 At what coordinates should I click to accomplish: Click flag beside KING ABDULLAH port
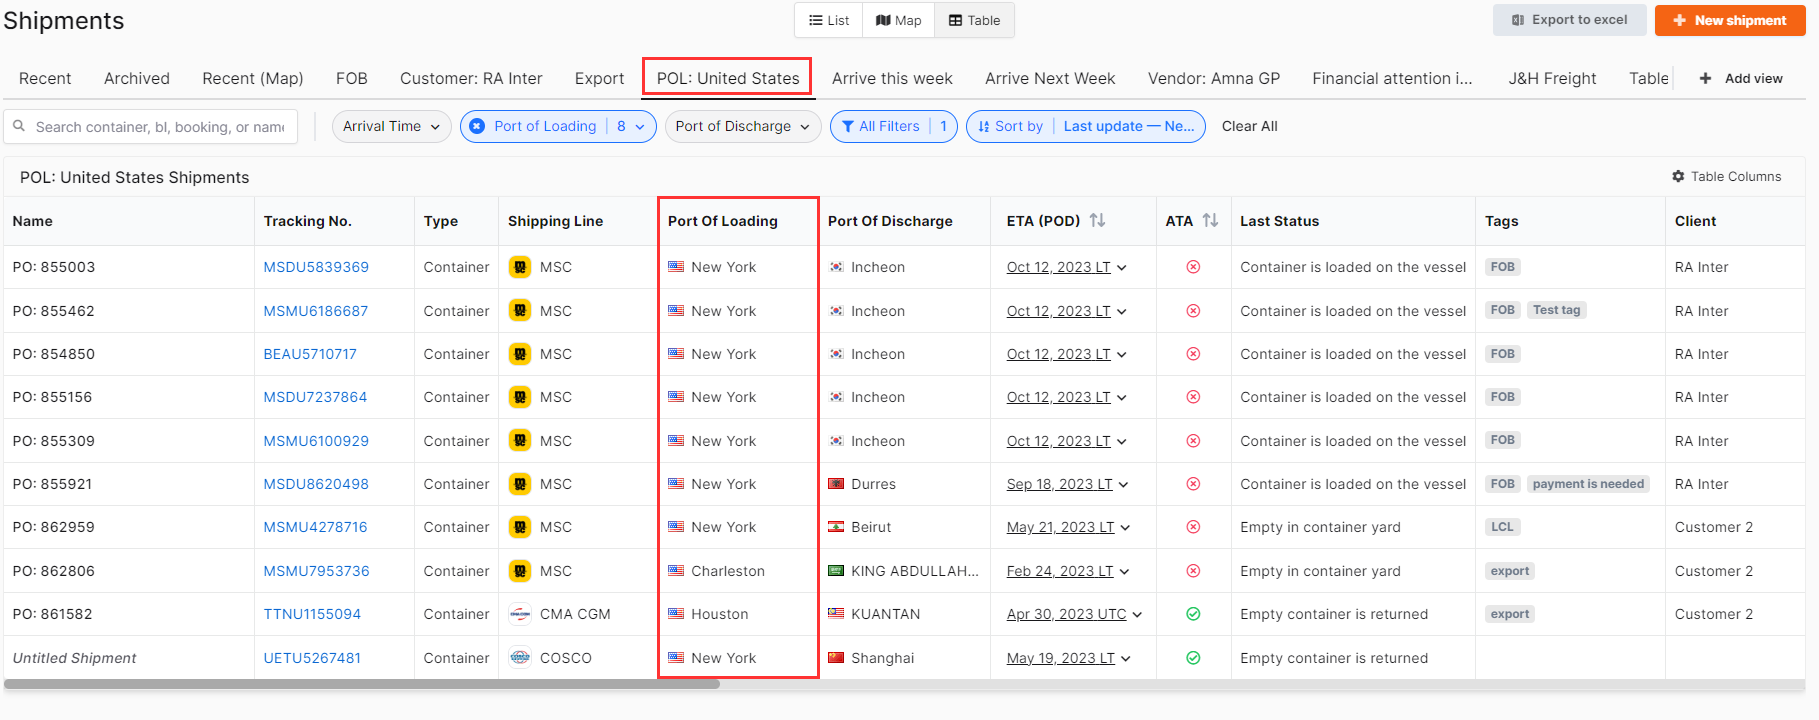click(836, 571)
